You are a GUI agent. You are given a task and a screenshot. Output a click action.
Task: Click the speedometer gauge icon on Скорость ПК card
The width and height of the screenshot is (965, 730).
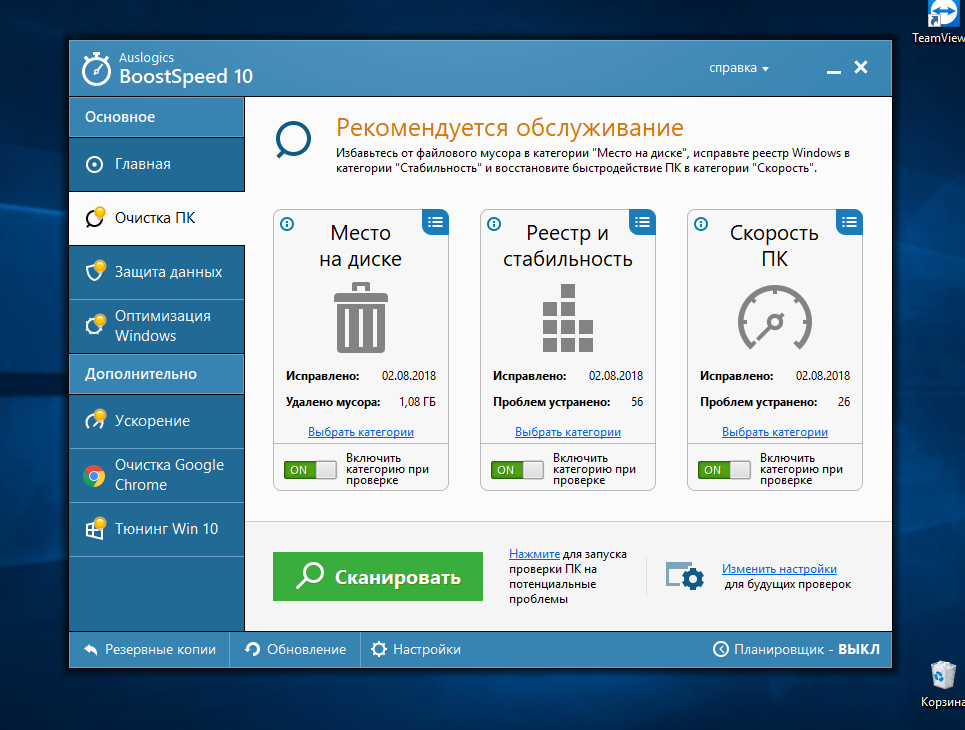tap(775, 318)
